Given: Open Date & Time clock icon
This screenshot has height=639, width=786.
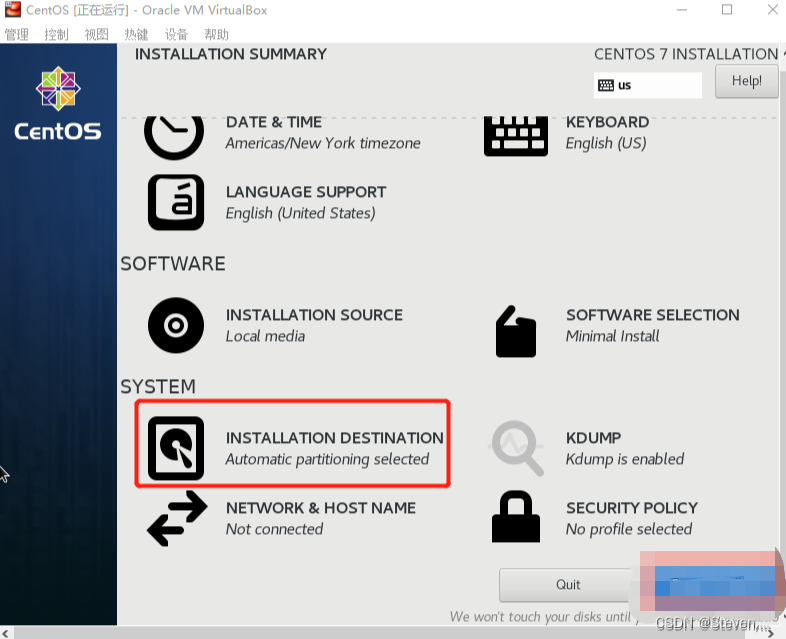Looking at the screenshot, I should 174,137.
